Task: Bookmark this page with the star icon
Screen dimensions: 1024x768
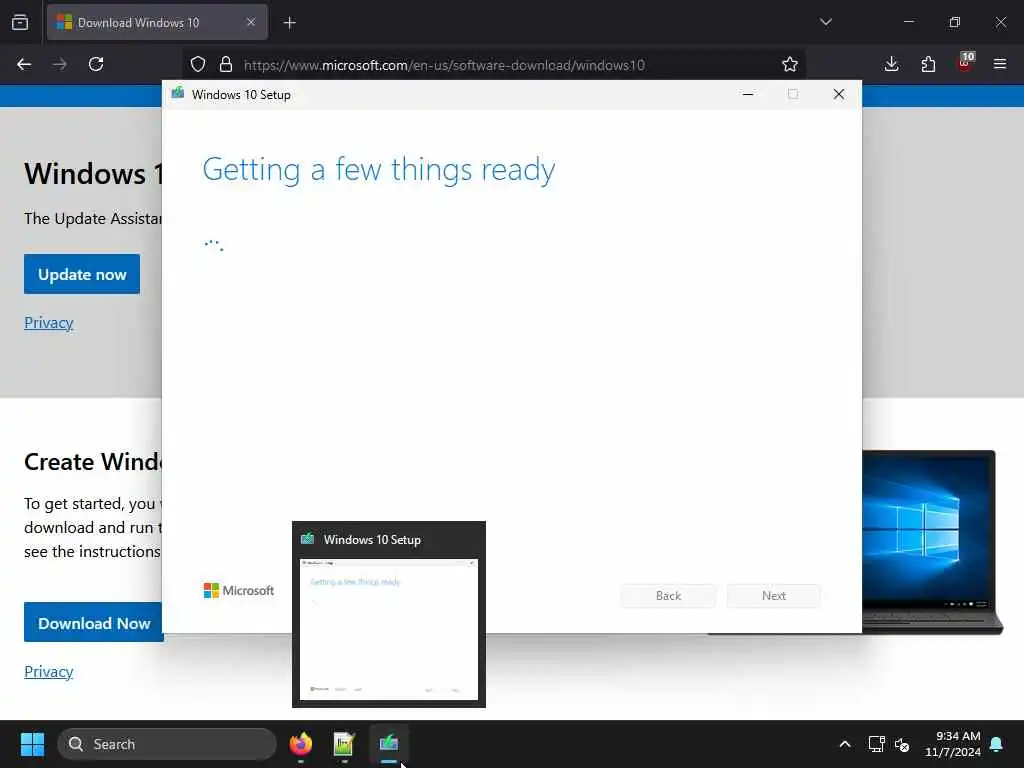Action: coord(790,64)
